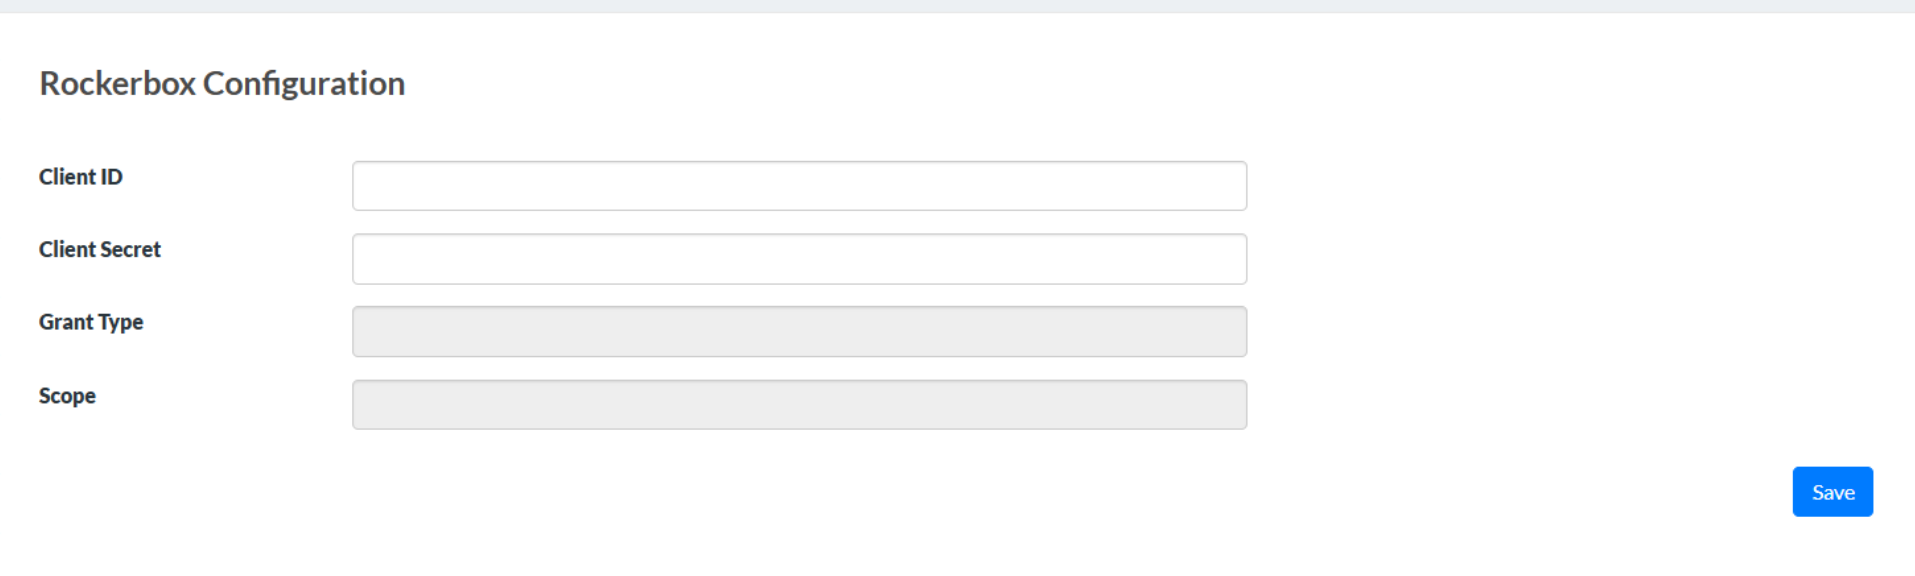Select the first empty white text field
This screenshot has width=1915, height=576.
799,186
